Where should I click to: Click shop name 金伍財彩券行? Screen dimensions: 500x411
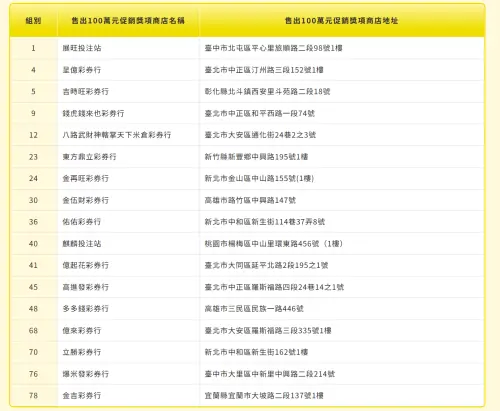coord(86,200)
